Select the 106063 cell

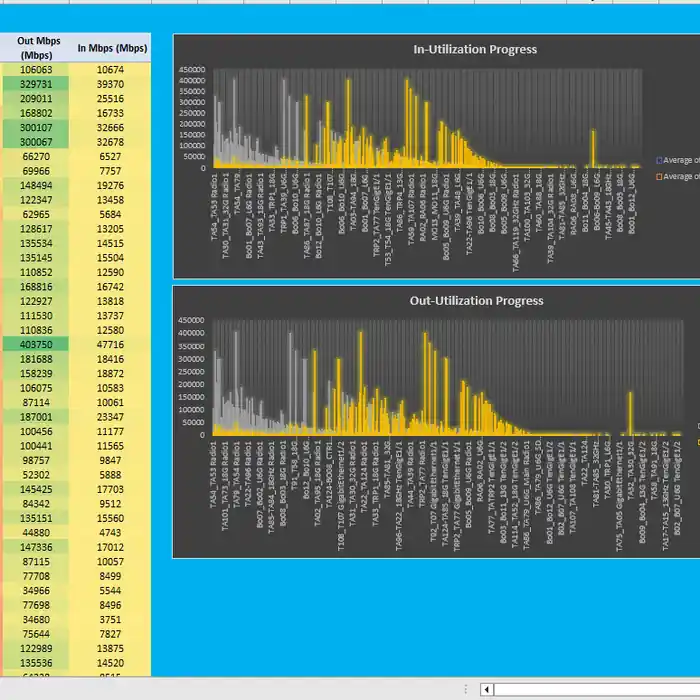coord(36,70)
